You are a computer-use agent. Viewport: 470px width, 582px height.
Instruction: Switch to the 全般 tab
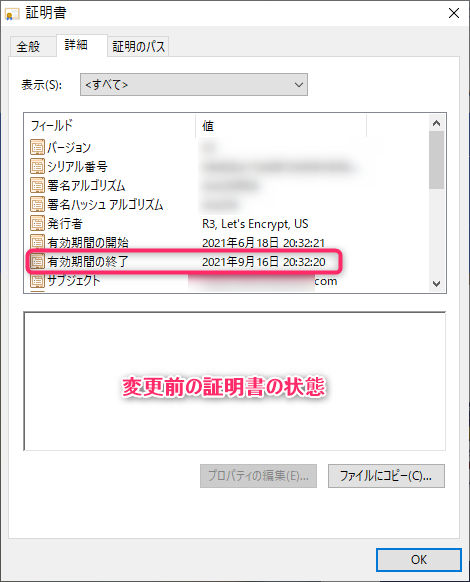click(28, 46)
